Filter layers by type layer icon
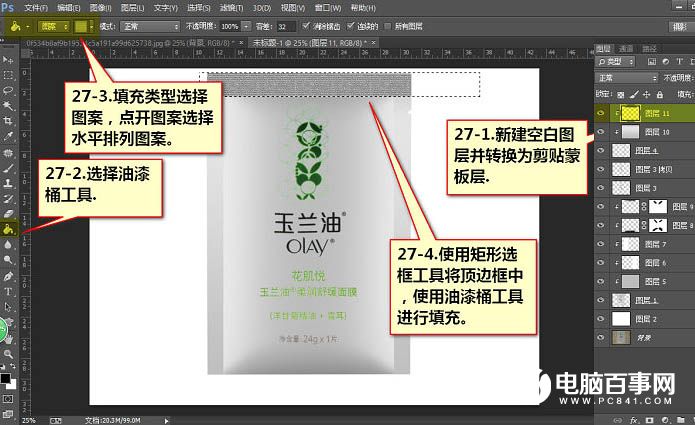Image resolution: width=695 pixels, height=425 pixels. (679, 62)
